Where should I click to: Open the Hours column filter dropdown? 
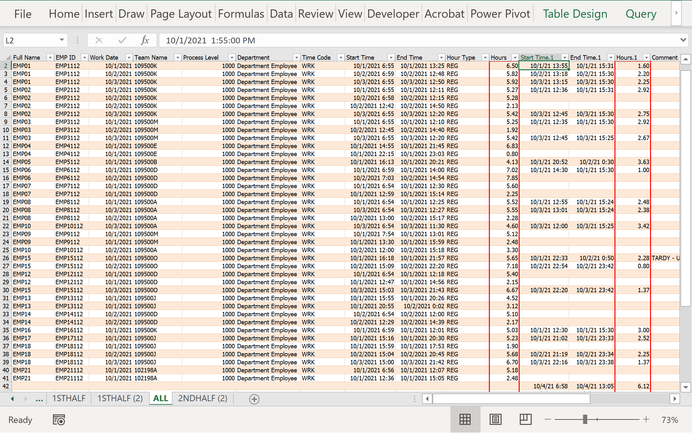pos(515,57)
